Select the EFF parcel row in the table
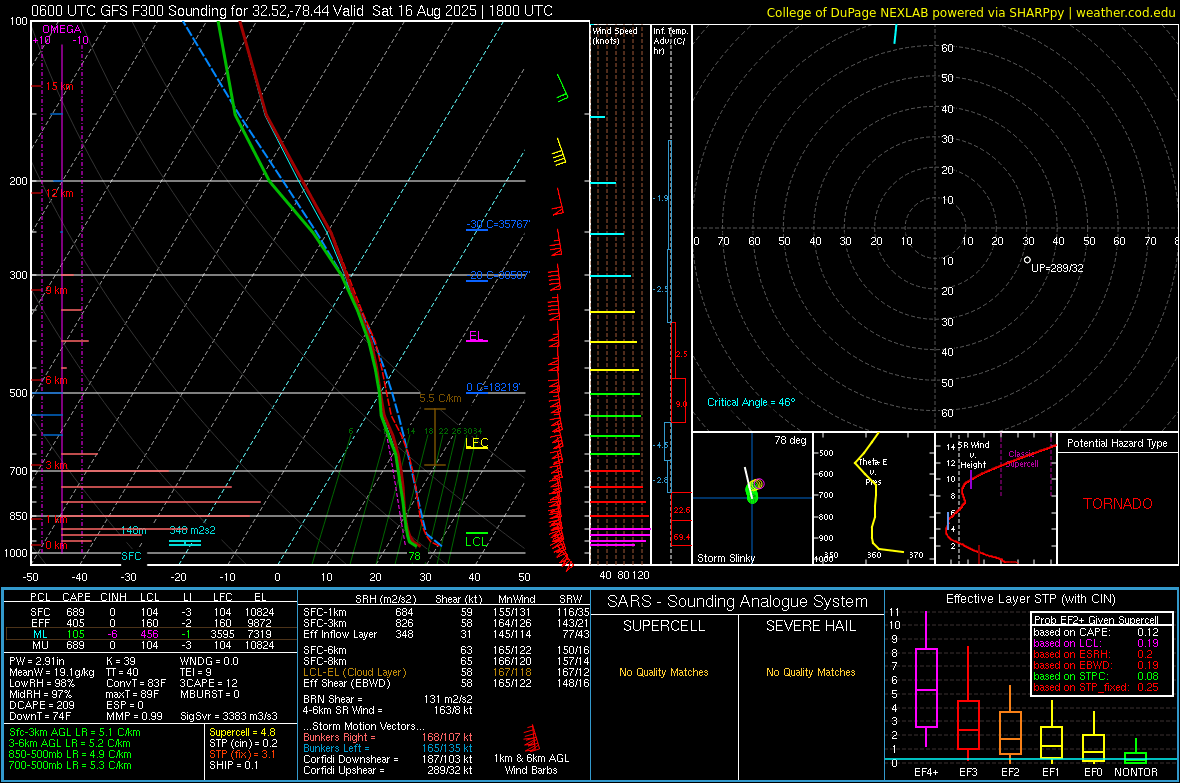Viewport: 1180px width, 783px height. [151, 623]
